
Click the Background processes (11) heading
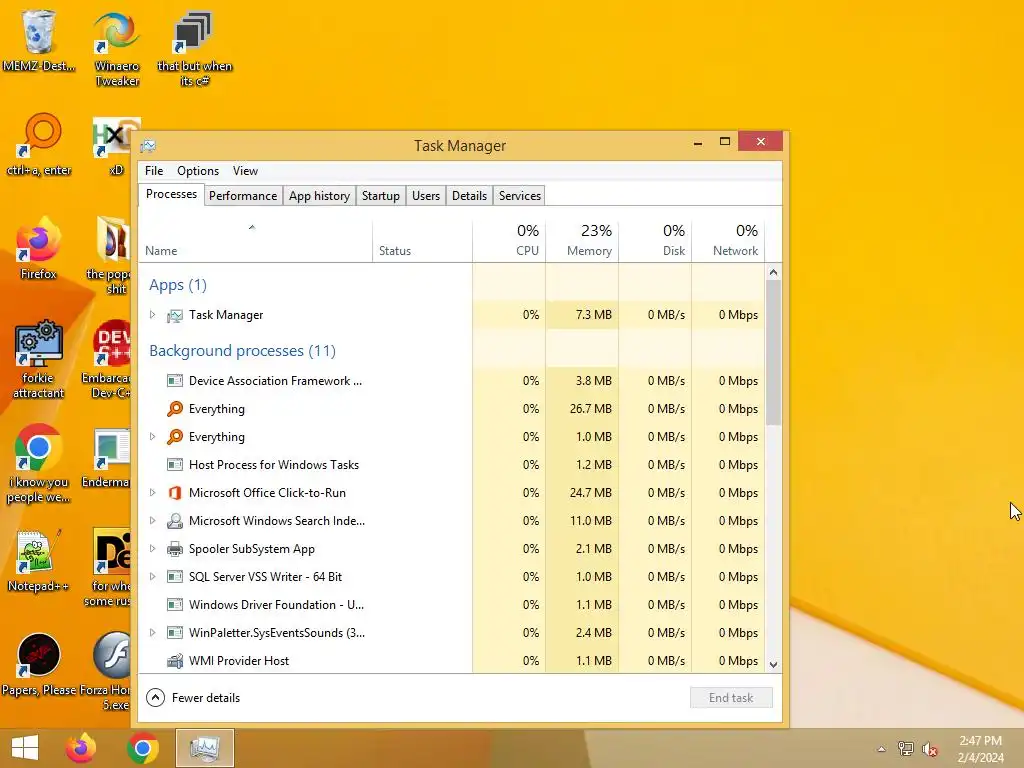(x=242, y=351)
